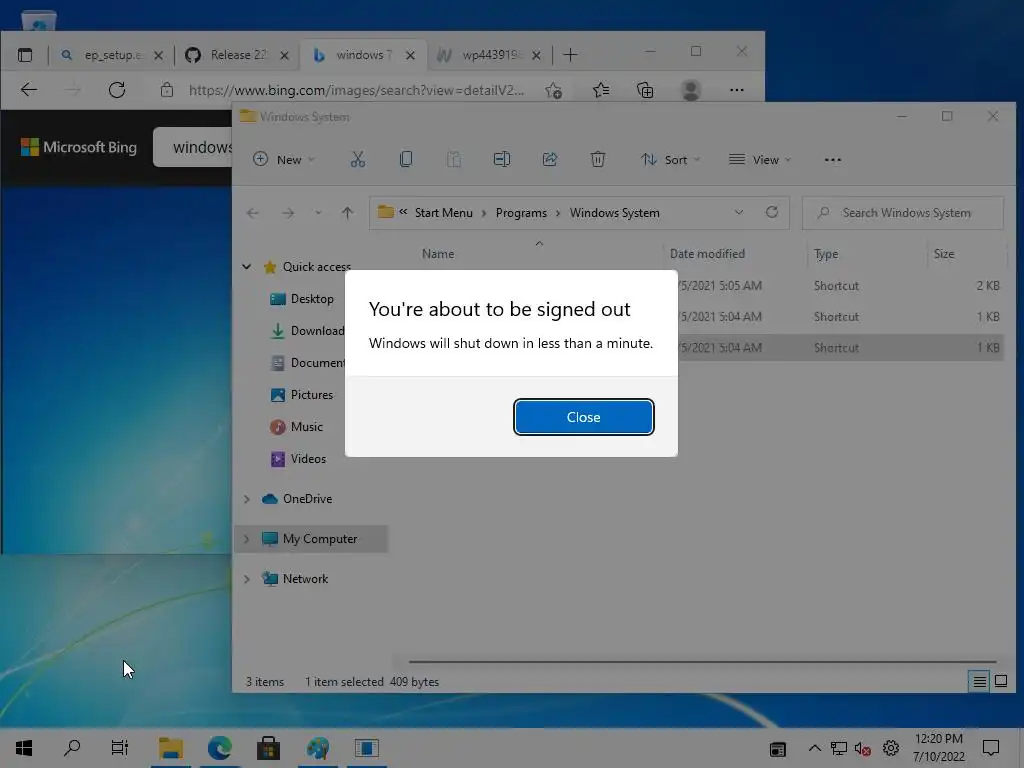The image size is (1024, 768).
Task: Go back in Edge browser
Action: click(29, 89)
